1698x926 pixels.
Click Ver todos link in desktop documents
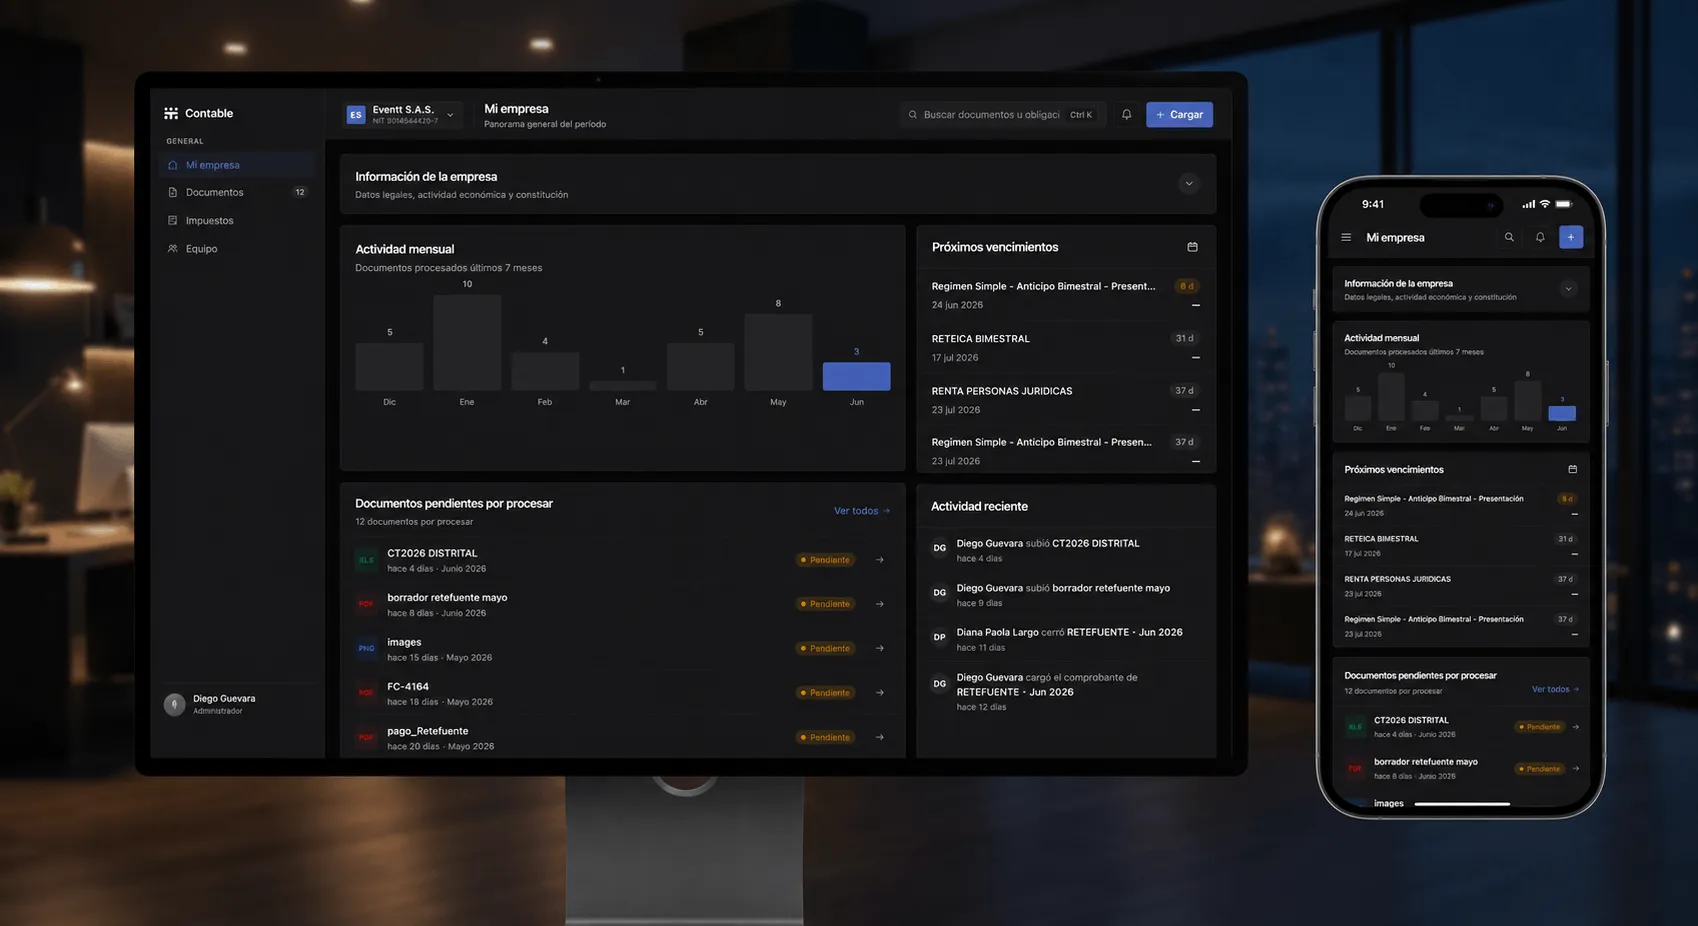point(862,511)
